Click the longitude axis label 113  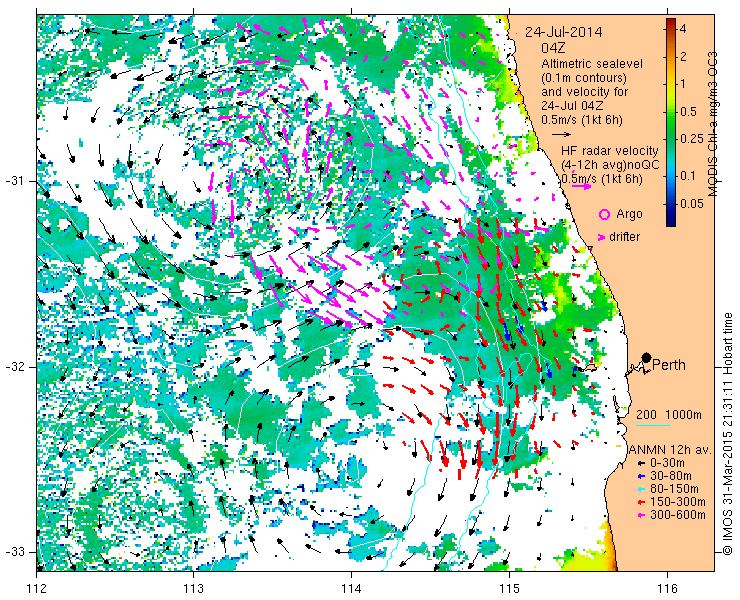[193, 589]
